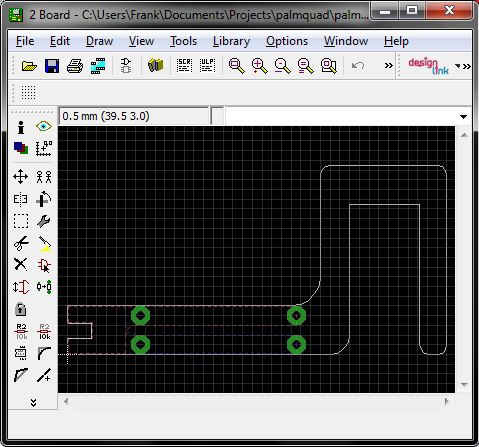Click the Zoom to fit icon
This screenshot has width=479, height=447.
[236, 66]
